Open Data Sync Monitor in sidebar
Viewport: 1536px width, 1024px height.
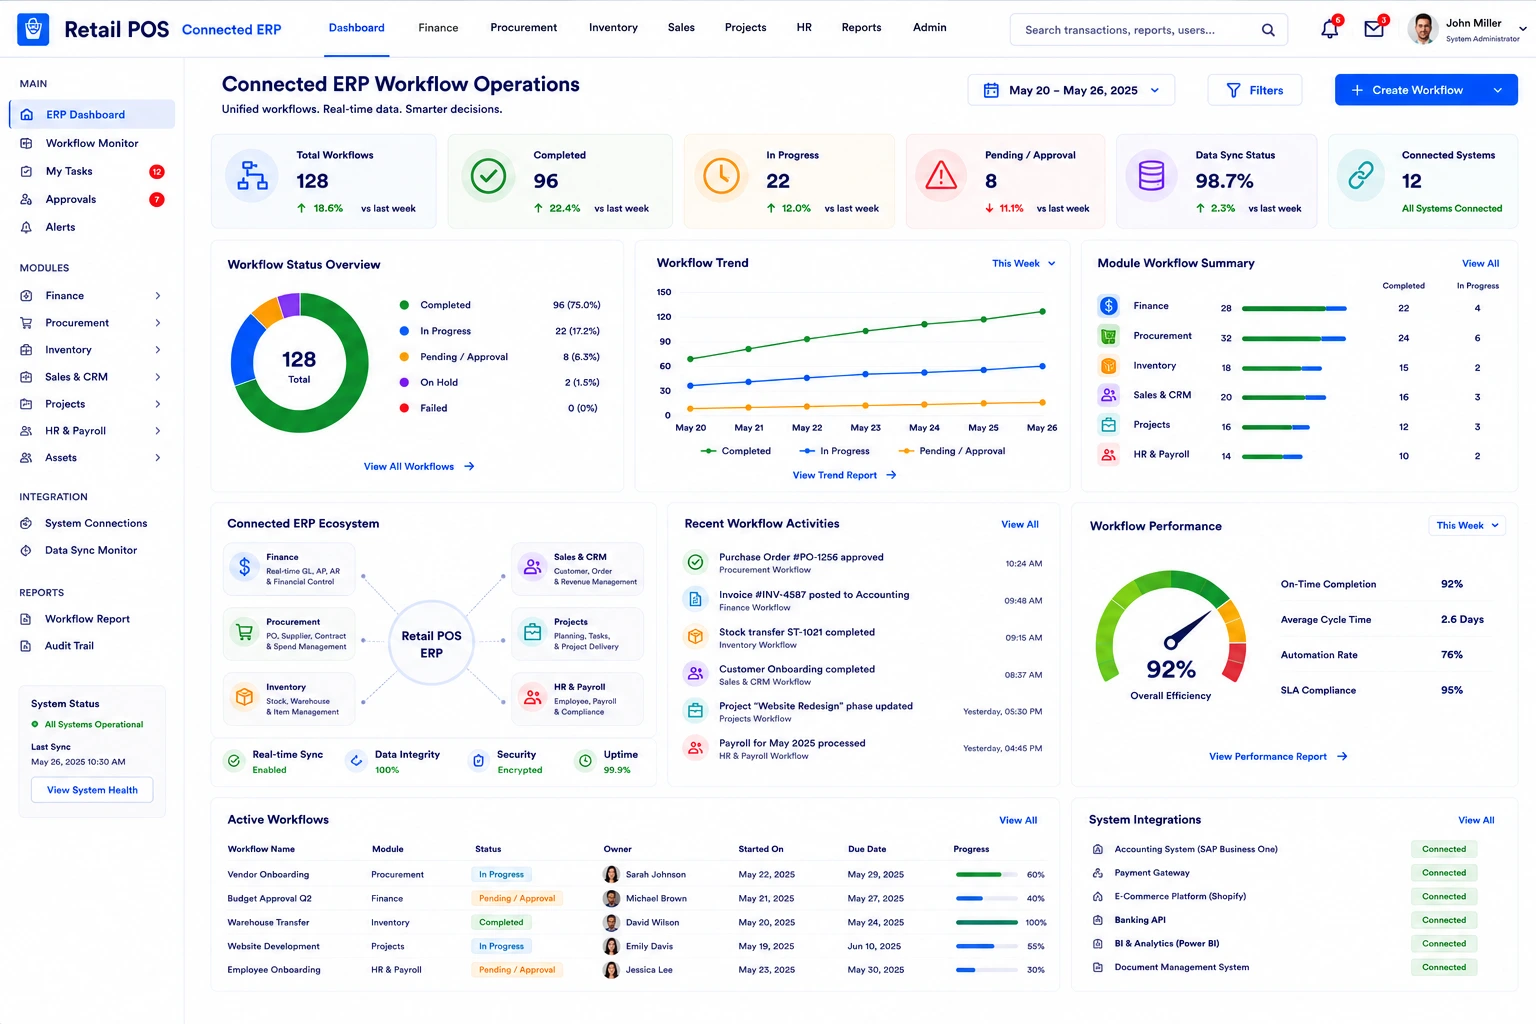click(92, 551)
